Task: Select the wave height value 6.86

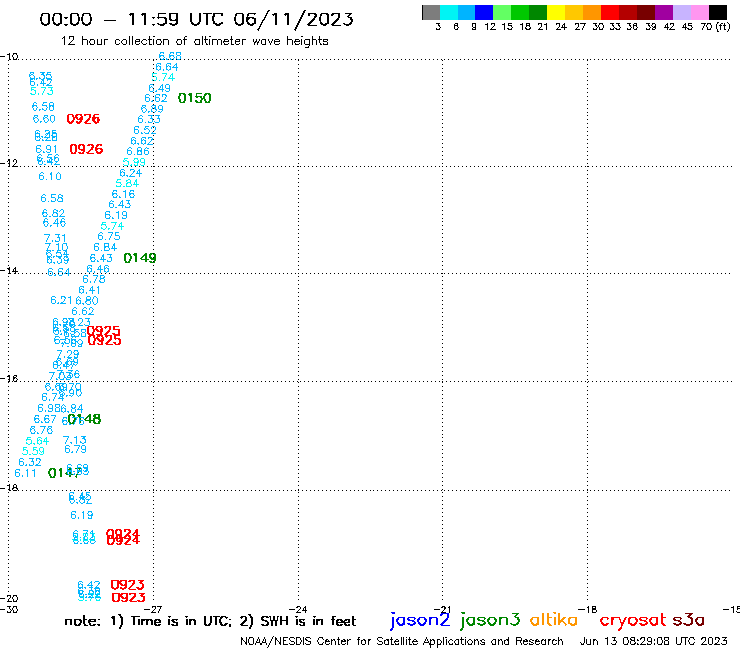Action: tap(138, 152)
